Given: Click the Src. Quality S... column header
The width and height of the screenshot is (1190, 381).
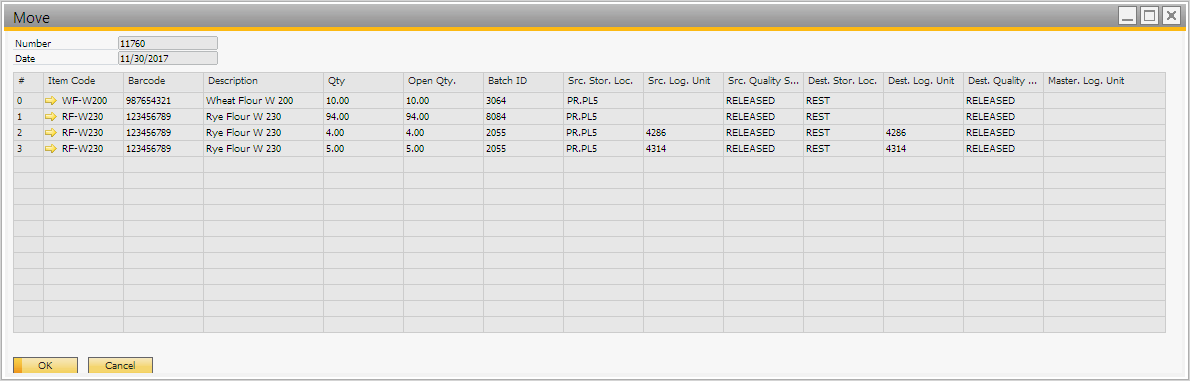Looking at the screenshot, I should (763, 81).
